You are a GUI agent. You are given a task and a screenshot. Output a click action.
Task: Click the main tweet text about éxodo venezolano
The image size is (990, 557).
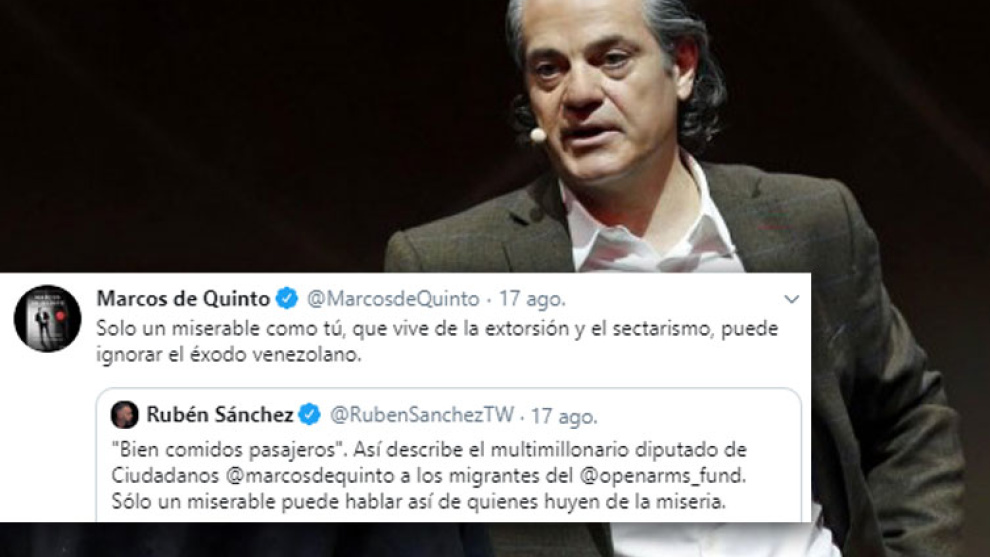437,342
